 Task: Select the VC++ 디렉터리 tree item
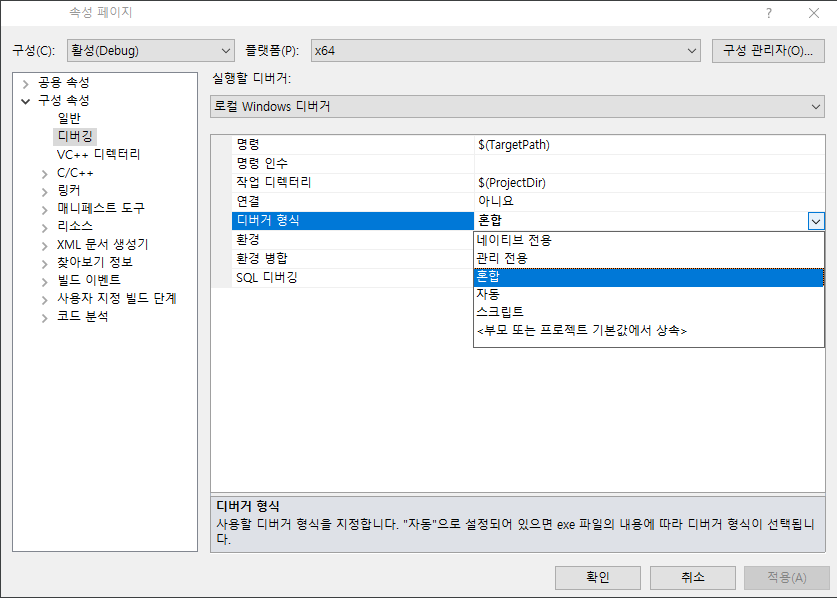[98, 154]
